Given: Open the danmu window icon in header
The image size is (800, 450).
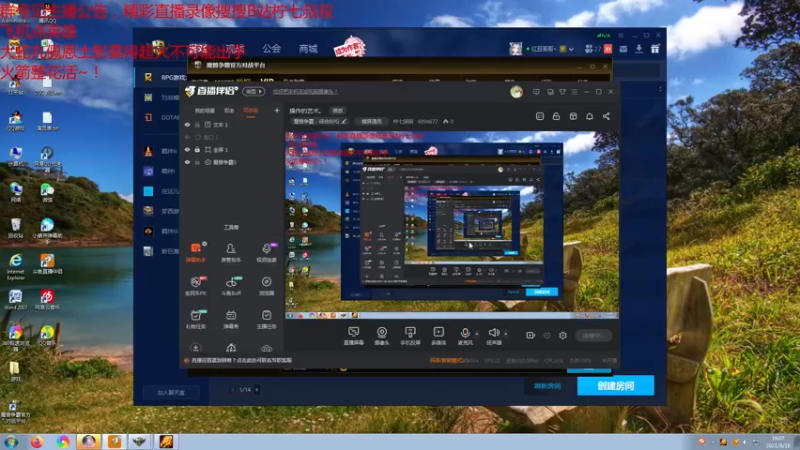Looking at the screenshot, I should tap(540, 116).
